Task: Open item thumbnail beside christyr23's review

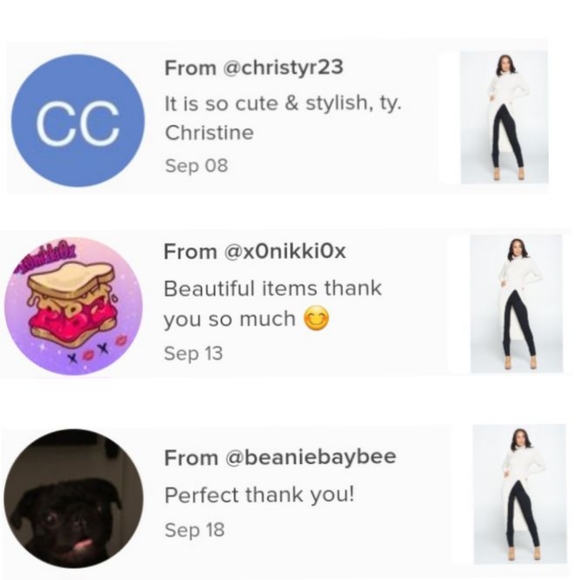Action: pyautogui.click(x=504, y=117)
